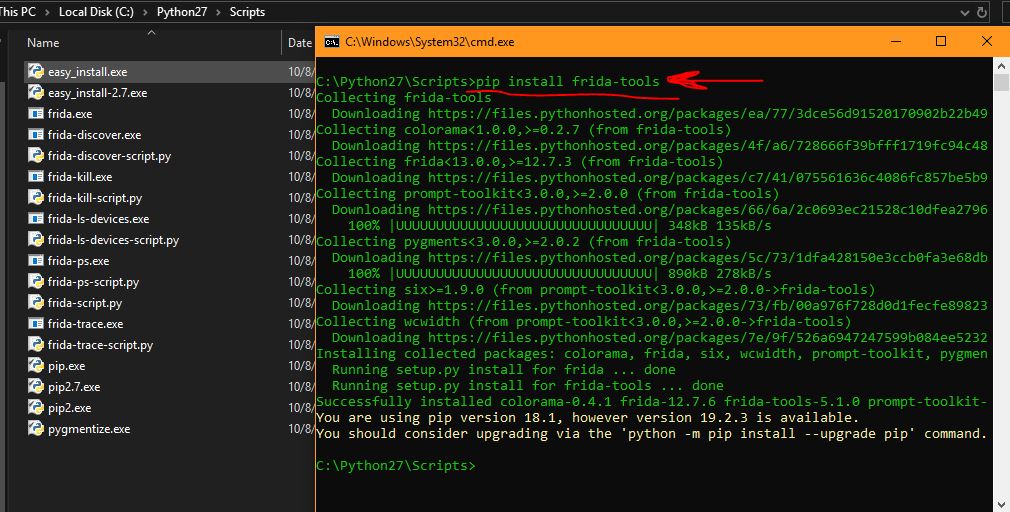Select the frida-trace.exe file icon
Viewport: 1010px width, 512px height.
tap(36, 323)
